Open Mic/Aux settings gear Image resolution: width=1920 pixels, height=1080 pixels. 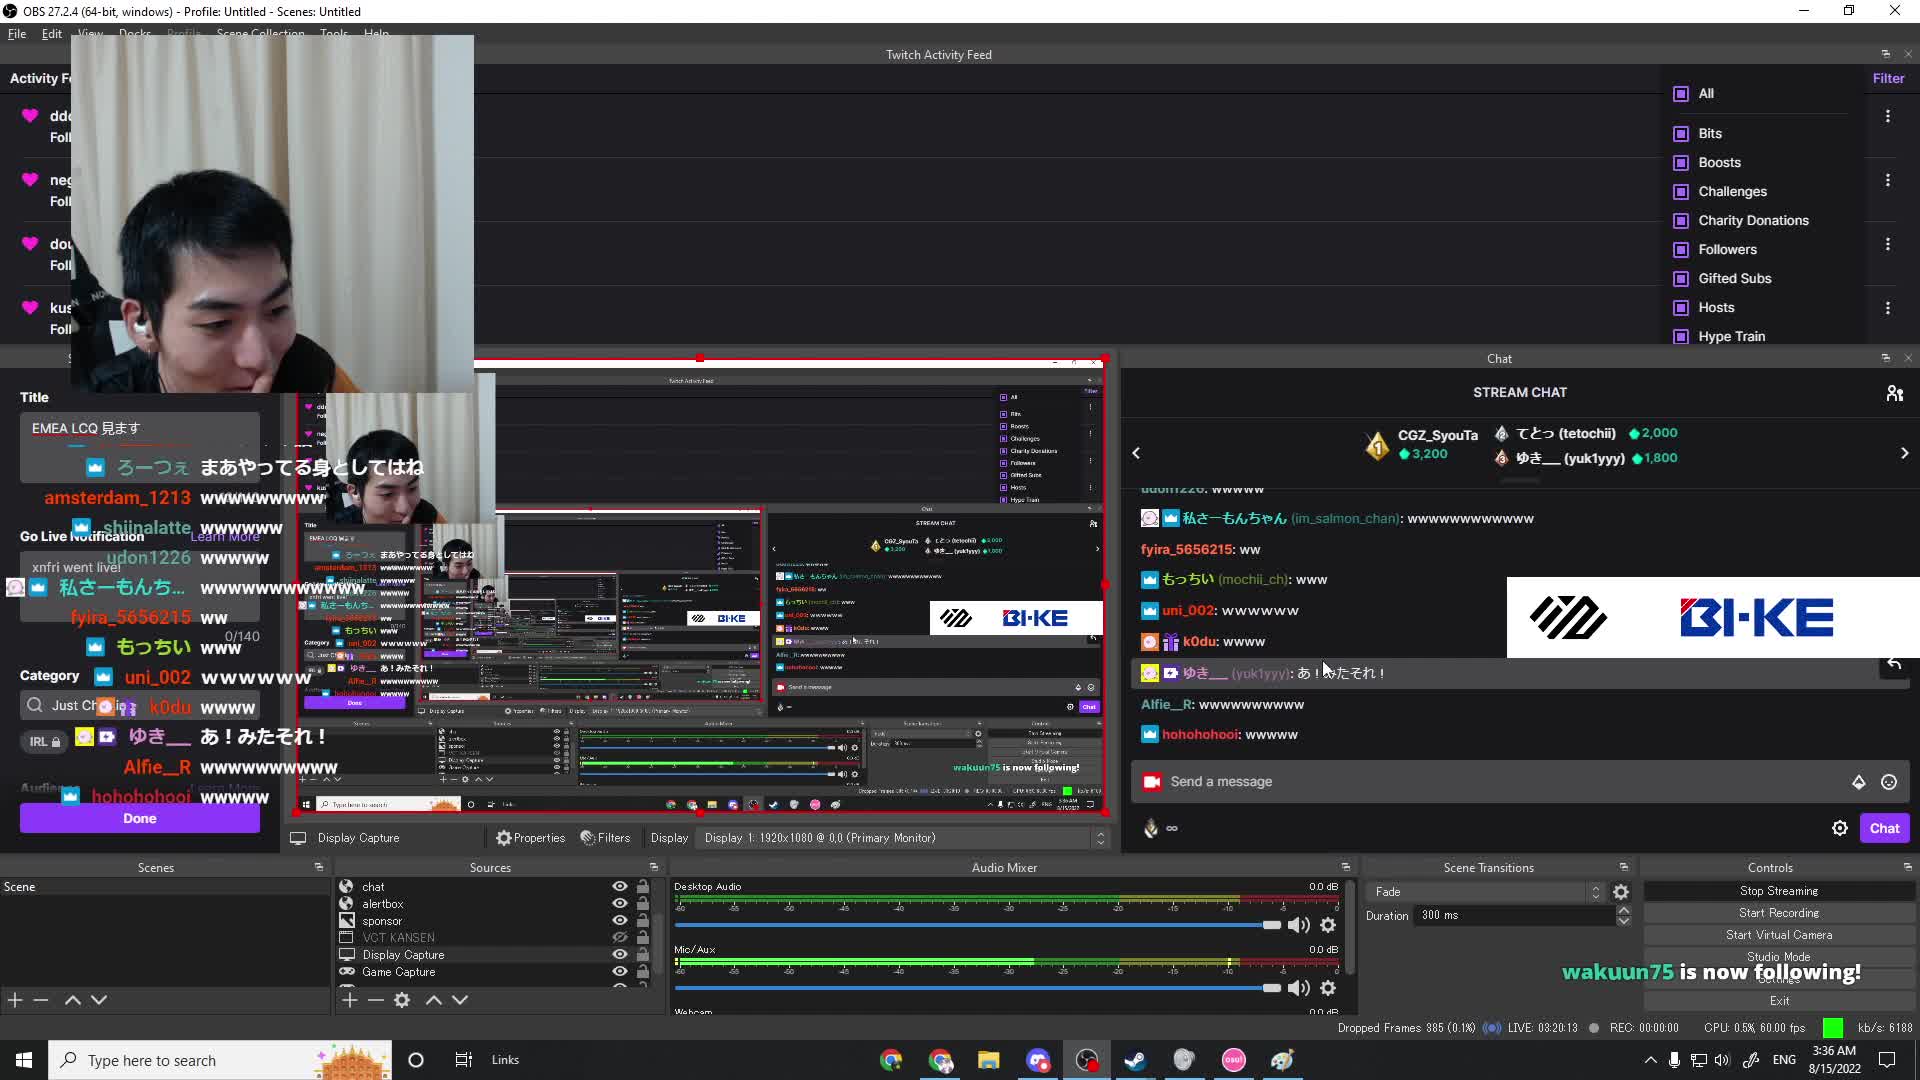coord(1328,988)
